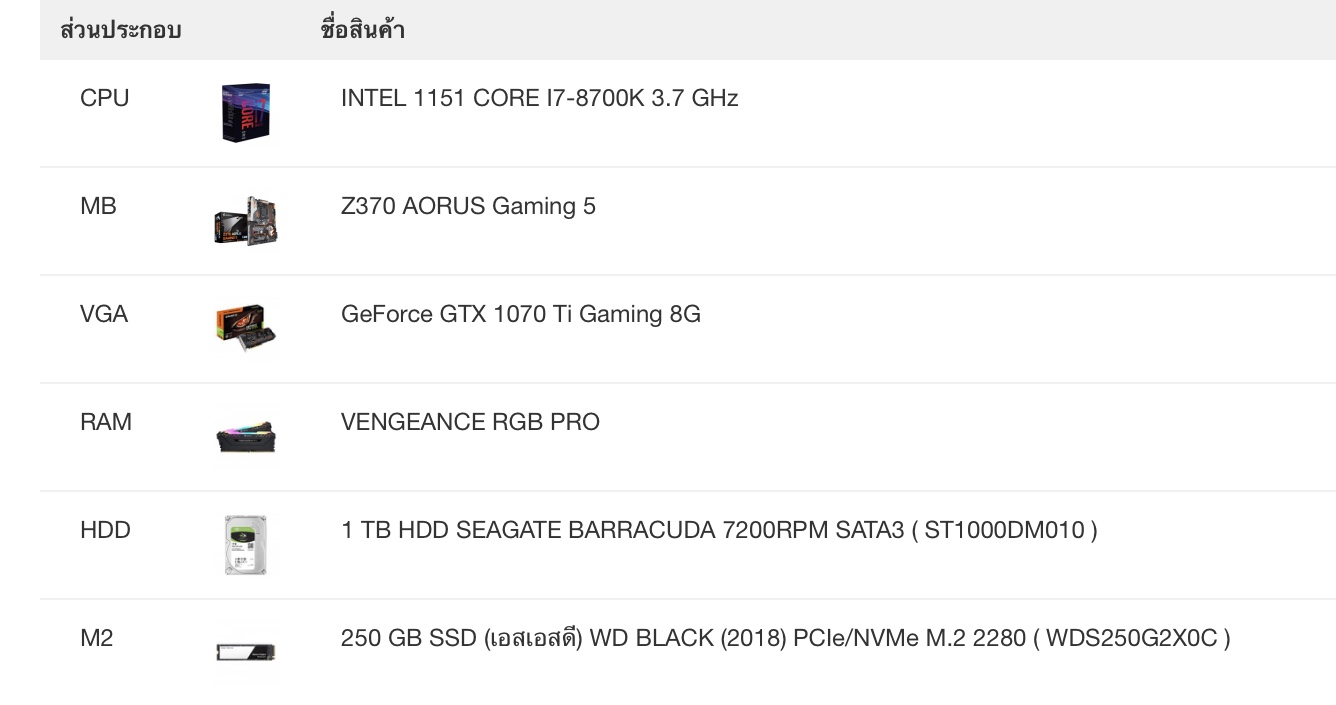Click the Z370 AORUS motherboard product image
The image size is (1336, 705).
point(246,221)
